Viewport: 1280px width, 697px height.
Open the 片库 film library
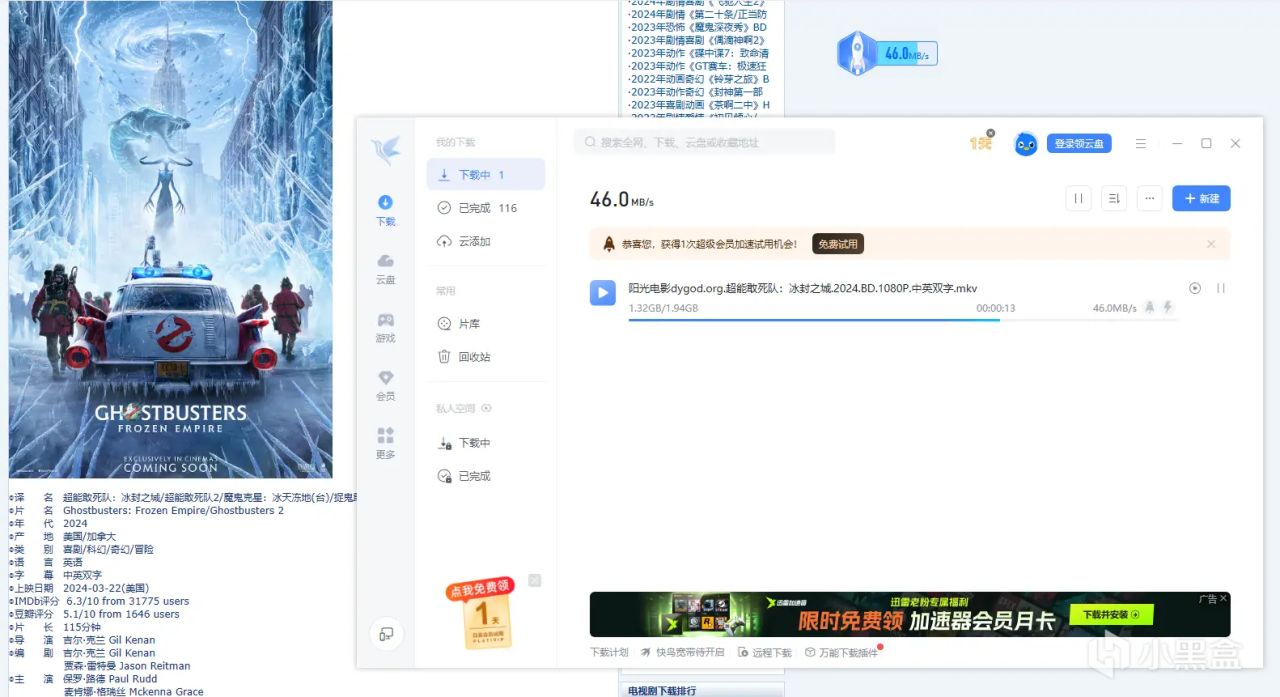tap(486, 324)
